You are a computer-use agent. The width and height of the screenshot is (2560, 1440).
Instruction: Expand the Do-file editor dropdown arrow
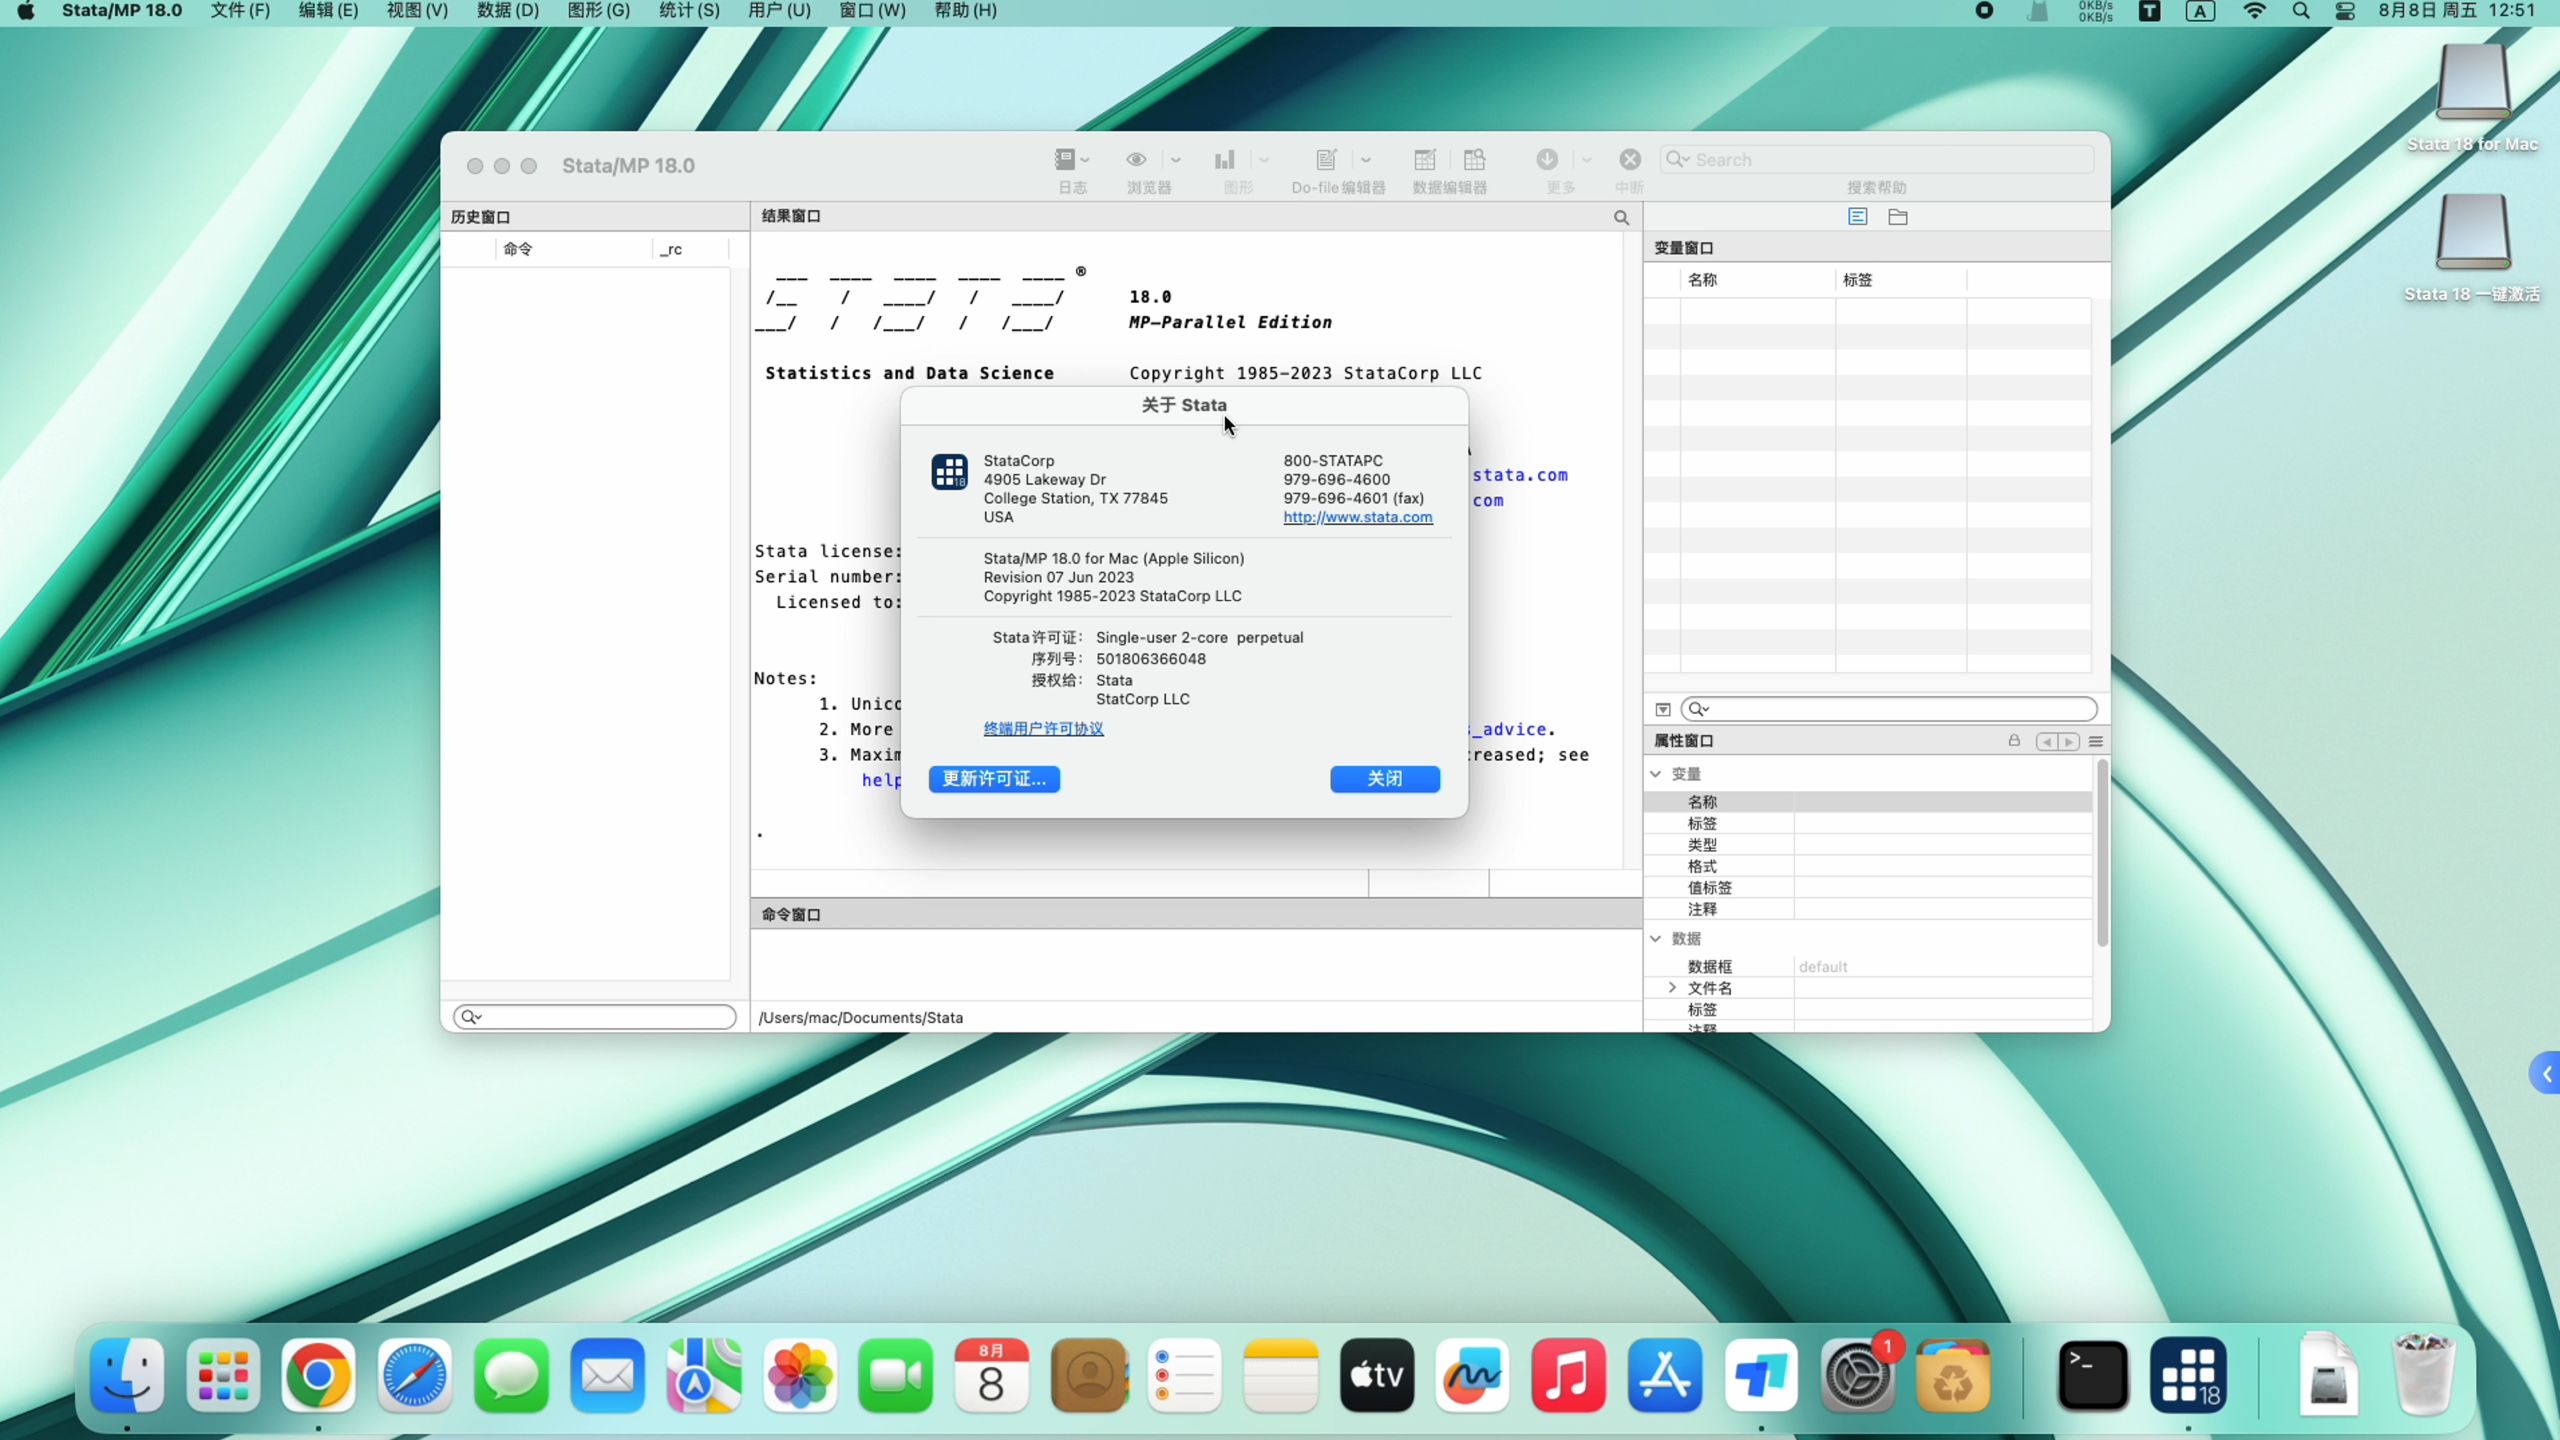(x=1366, y=160)
